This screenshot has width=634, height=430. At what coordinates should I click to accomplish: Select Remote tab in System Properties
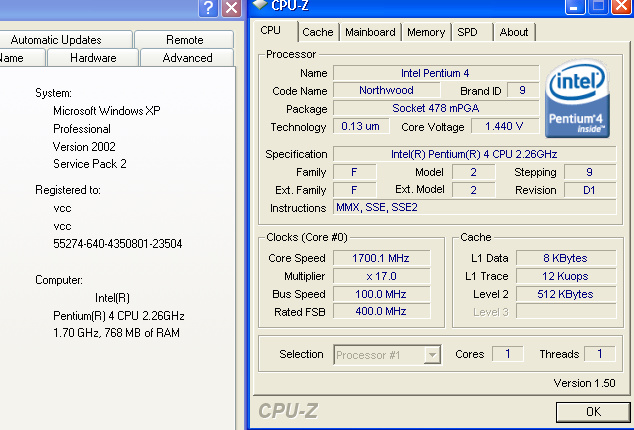pyautogui.click(x=184, y=40)
